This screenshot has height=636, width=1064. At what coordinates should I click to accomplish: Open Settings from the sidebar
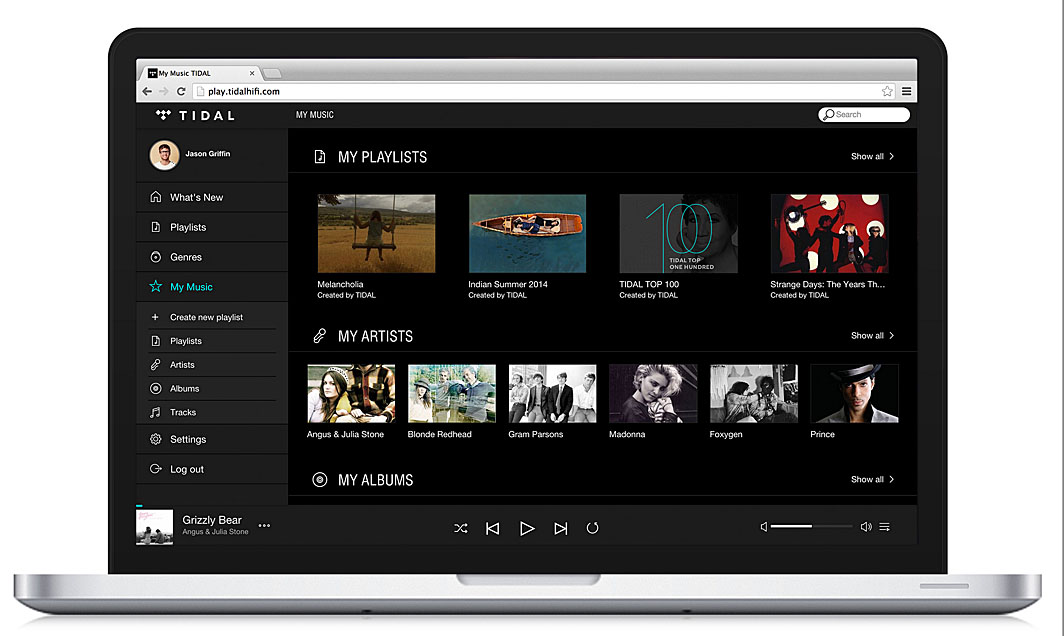(188, 439)
